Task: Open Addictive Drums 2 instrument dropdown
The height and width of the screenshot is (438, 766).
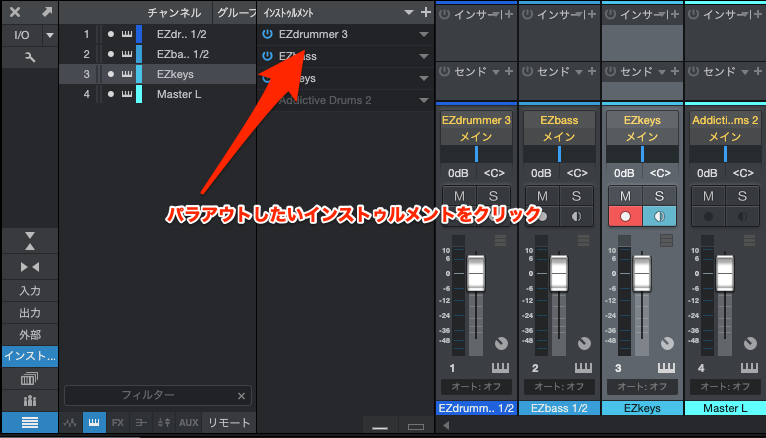Action: [425, 100]
